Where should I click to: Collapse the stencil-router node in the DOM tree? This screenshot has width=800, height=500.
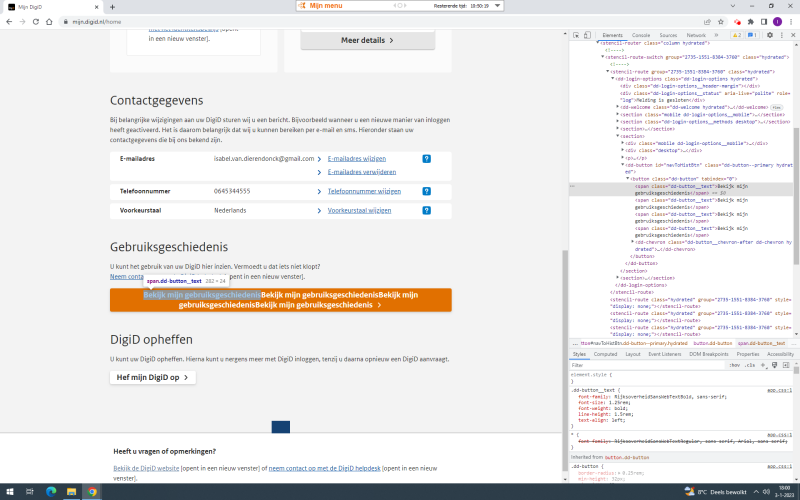coord(598,44)
